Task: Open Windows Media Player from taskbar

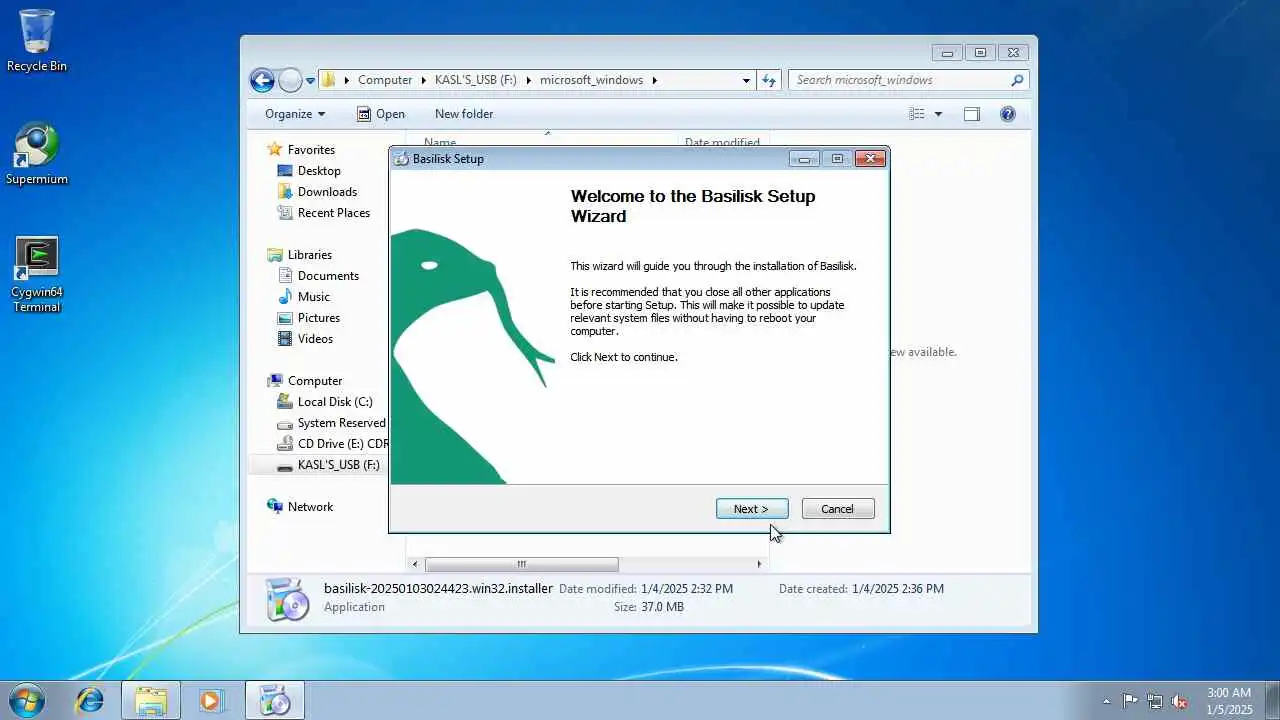Action: [x=211, y=700]
